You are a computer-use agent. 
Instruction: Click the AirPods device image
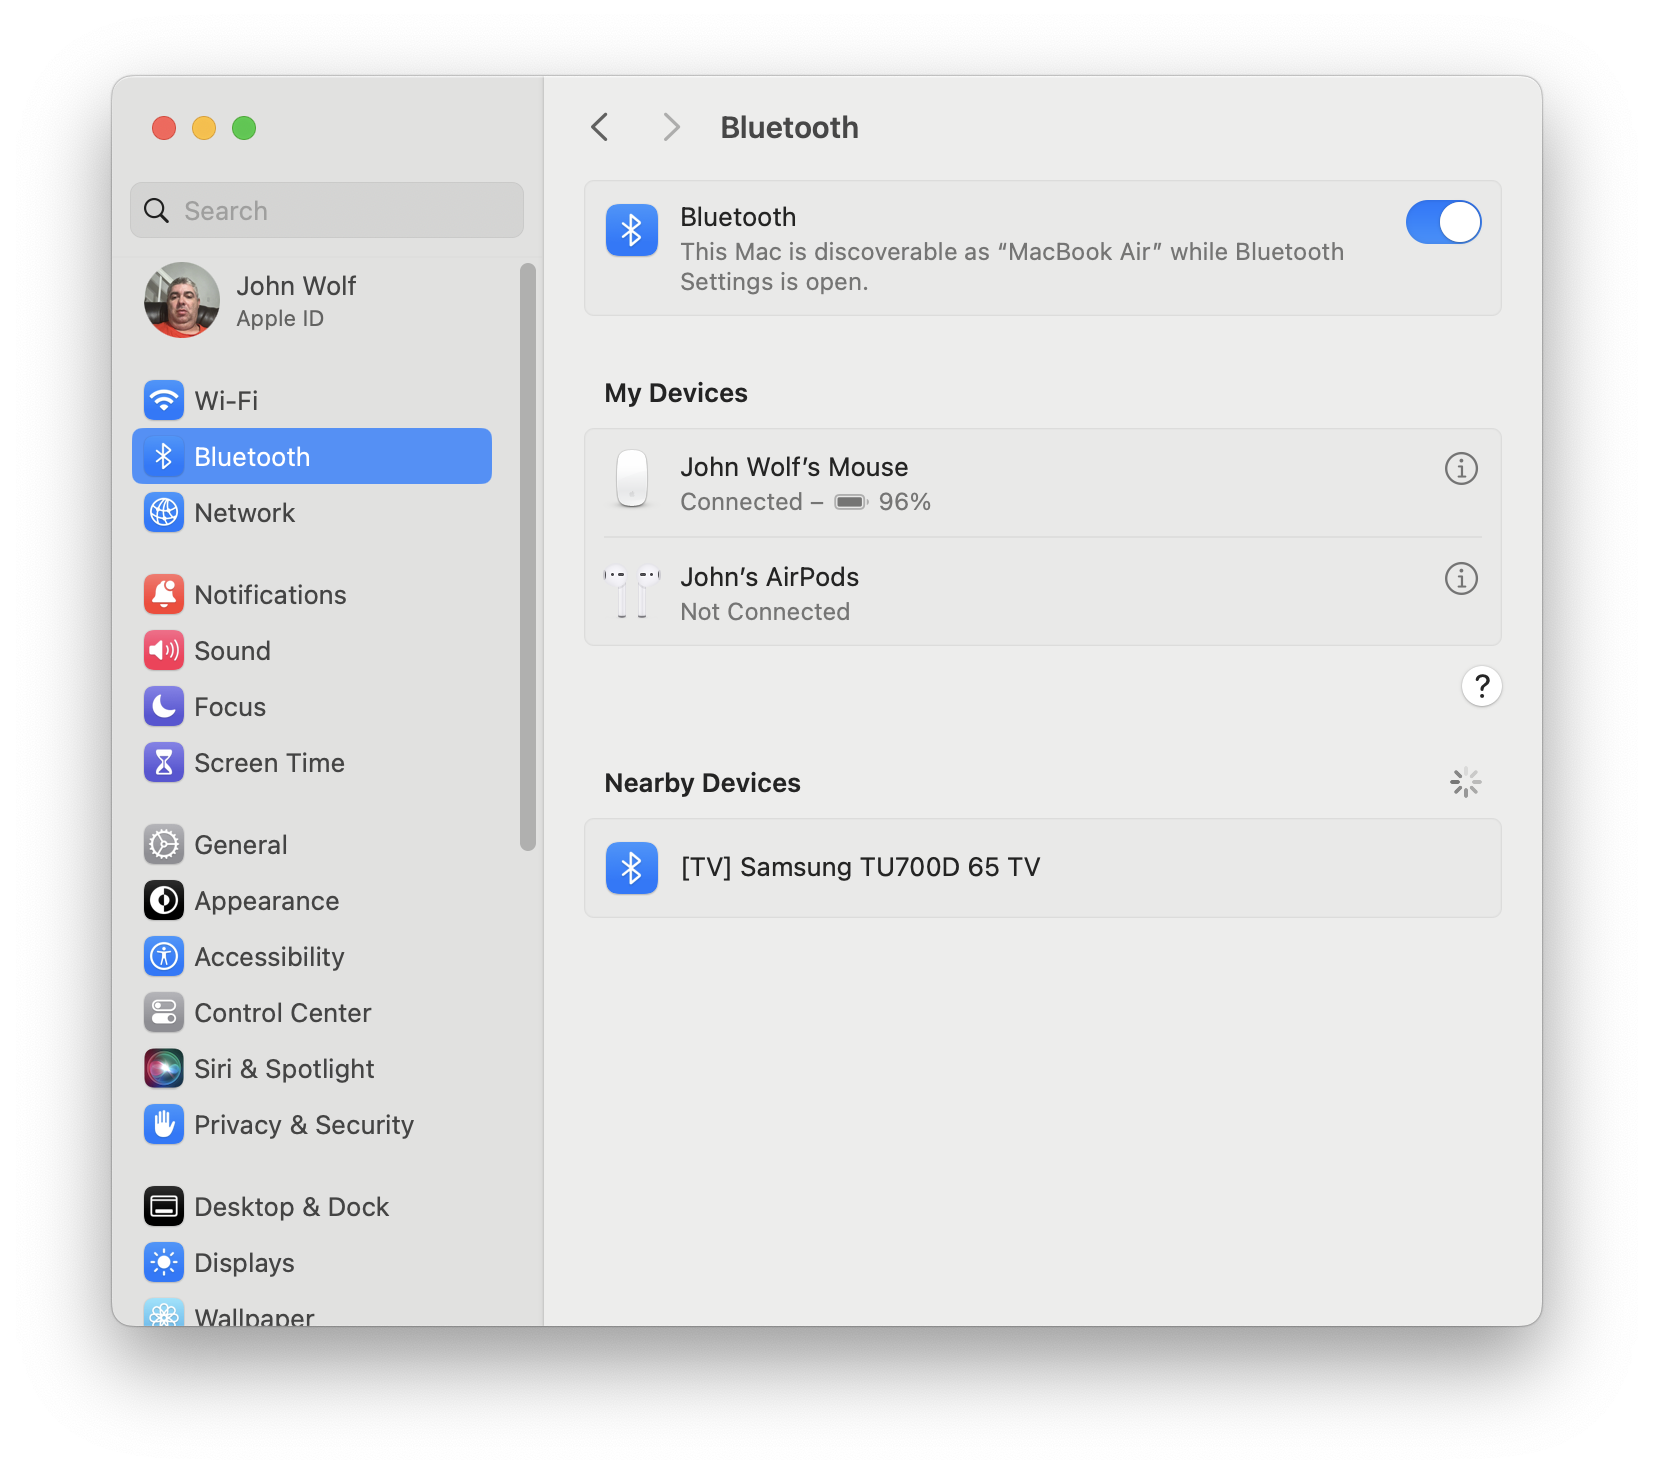(632, 592)
